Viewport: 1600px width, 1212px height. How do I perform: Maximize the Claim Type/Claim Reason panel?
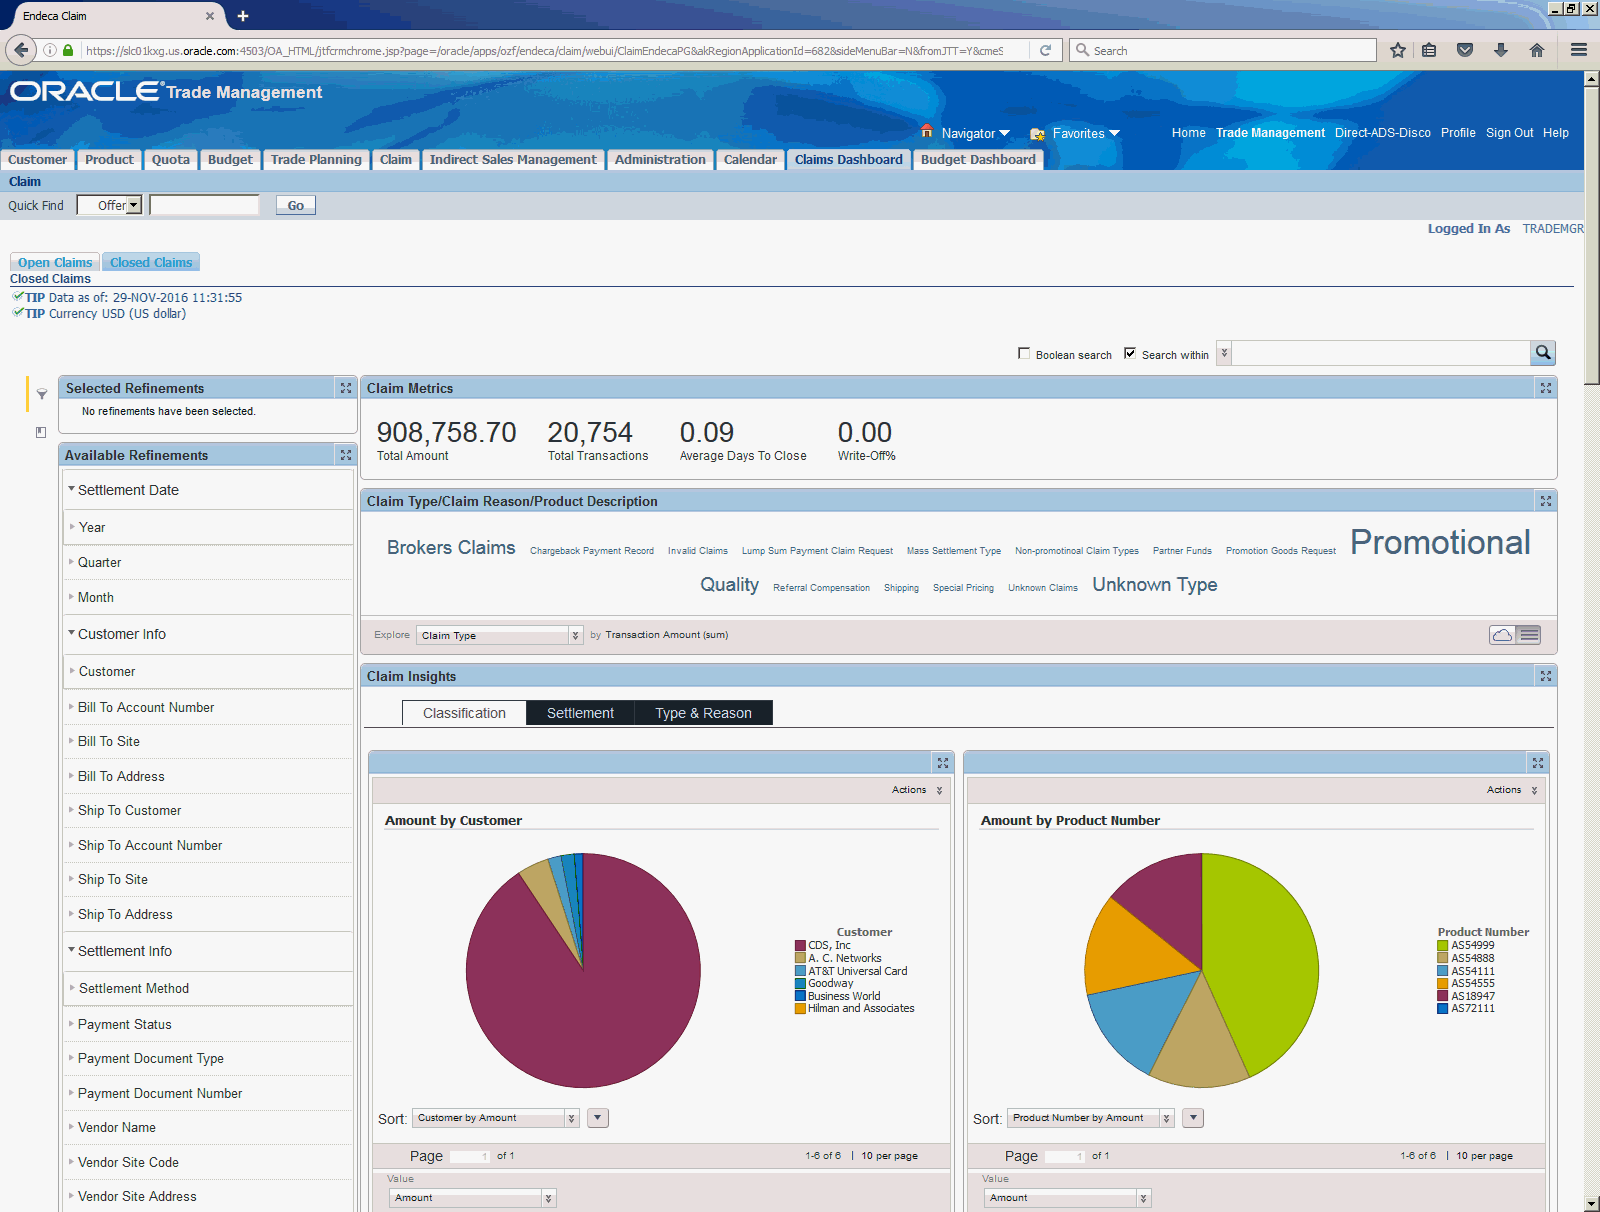(1546, 501)
